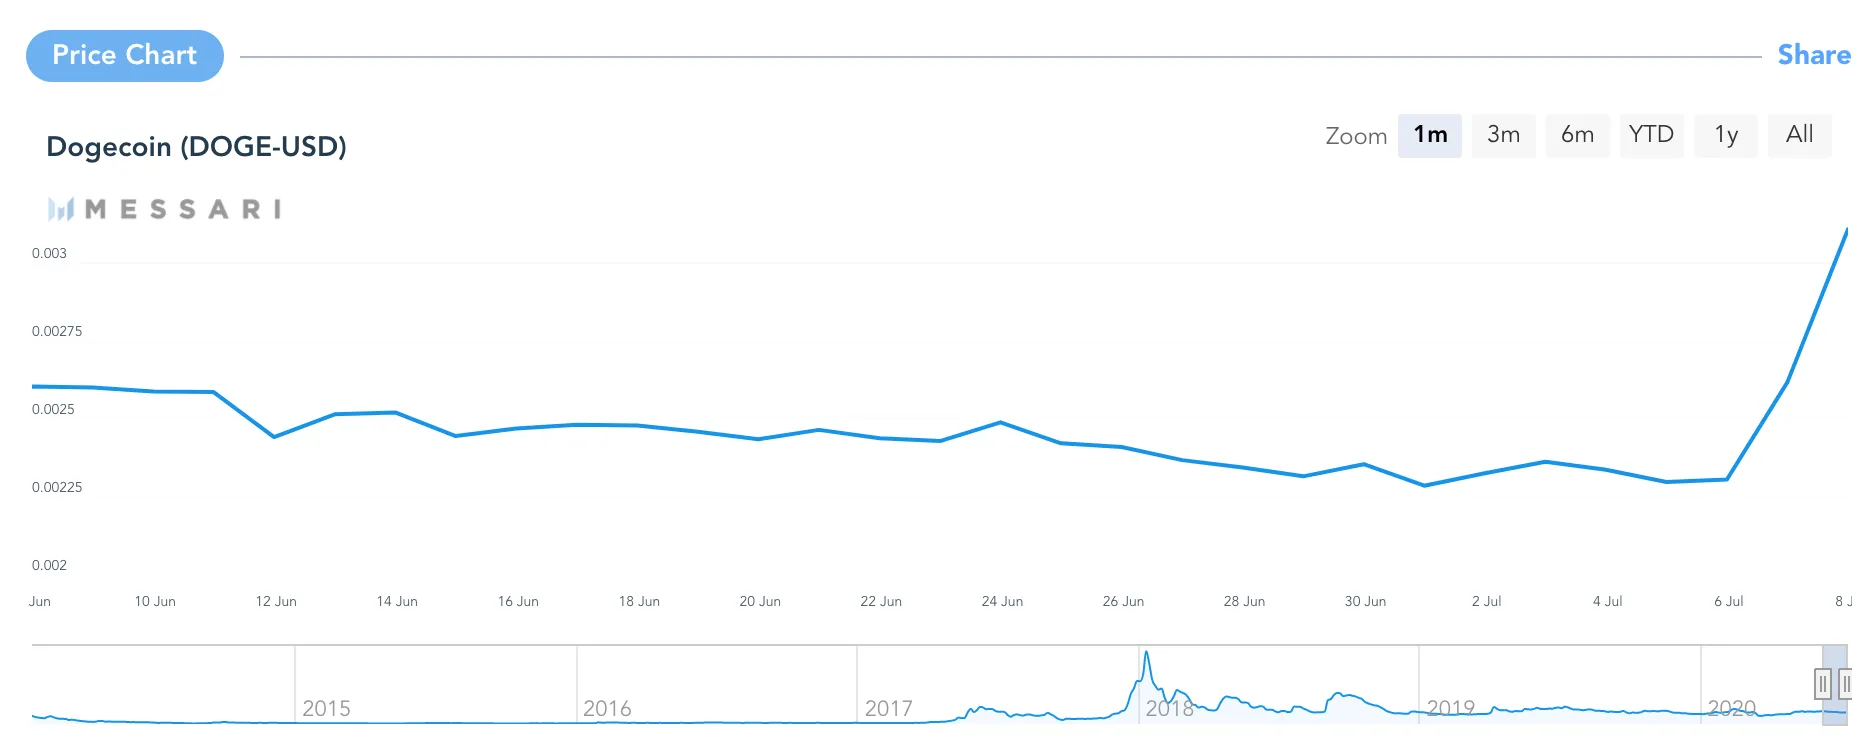Select the 6m zoom preset
1872x752 pixels.
click(1577, 134)
